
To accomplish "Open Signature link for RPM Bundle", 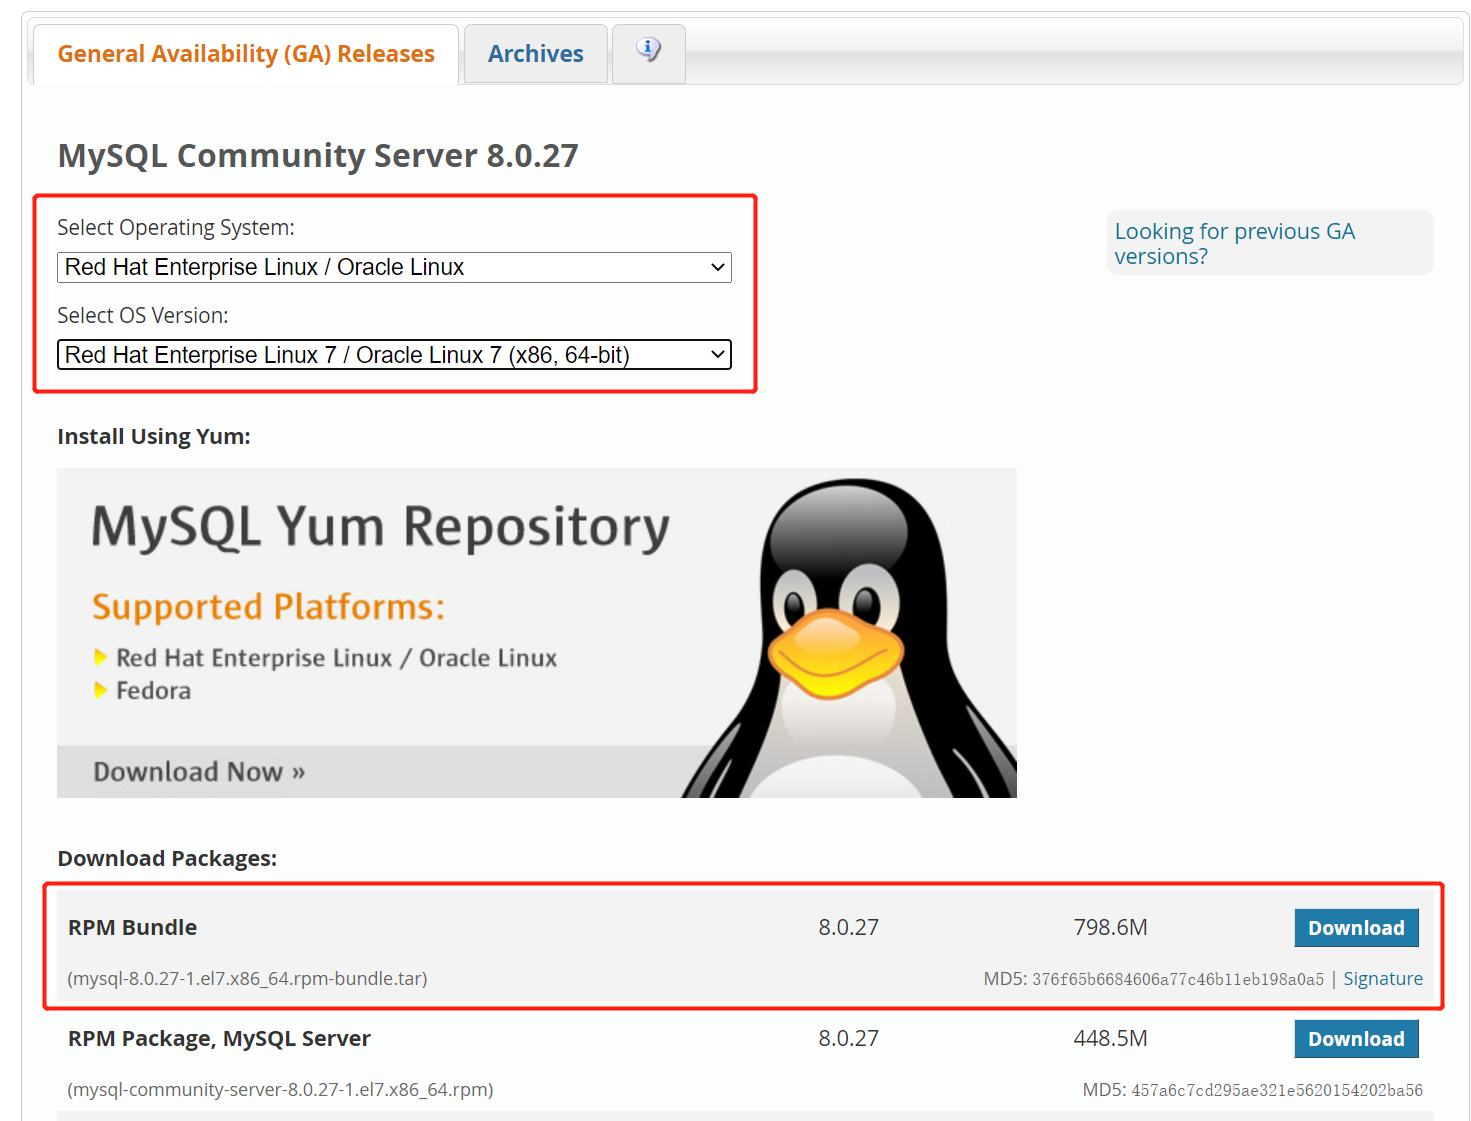I will click(1382, 979).
